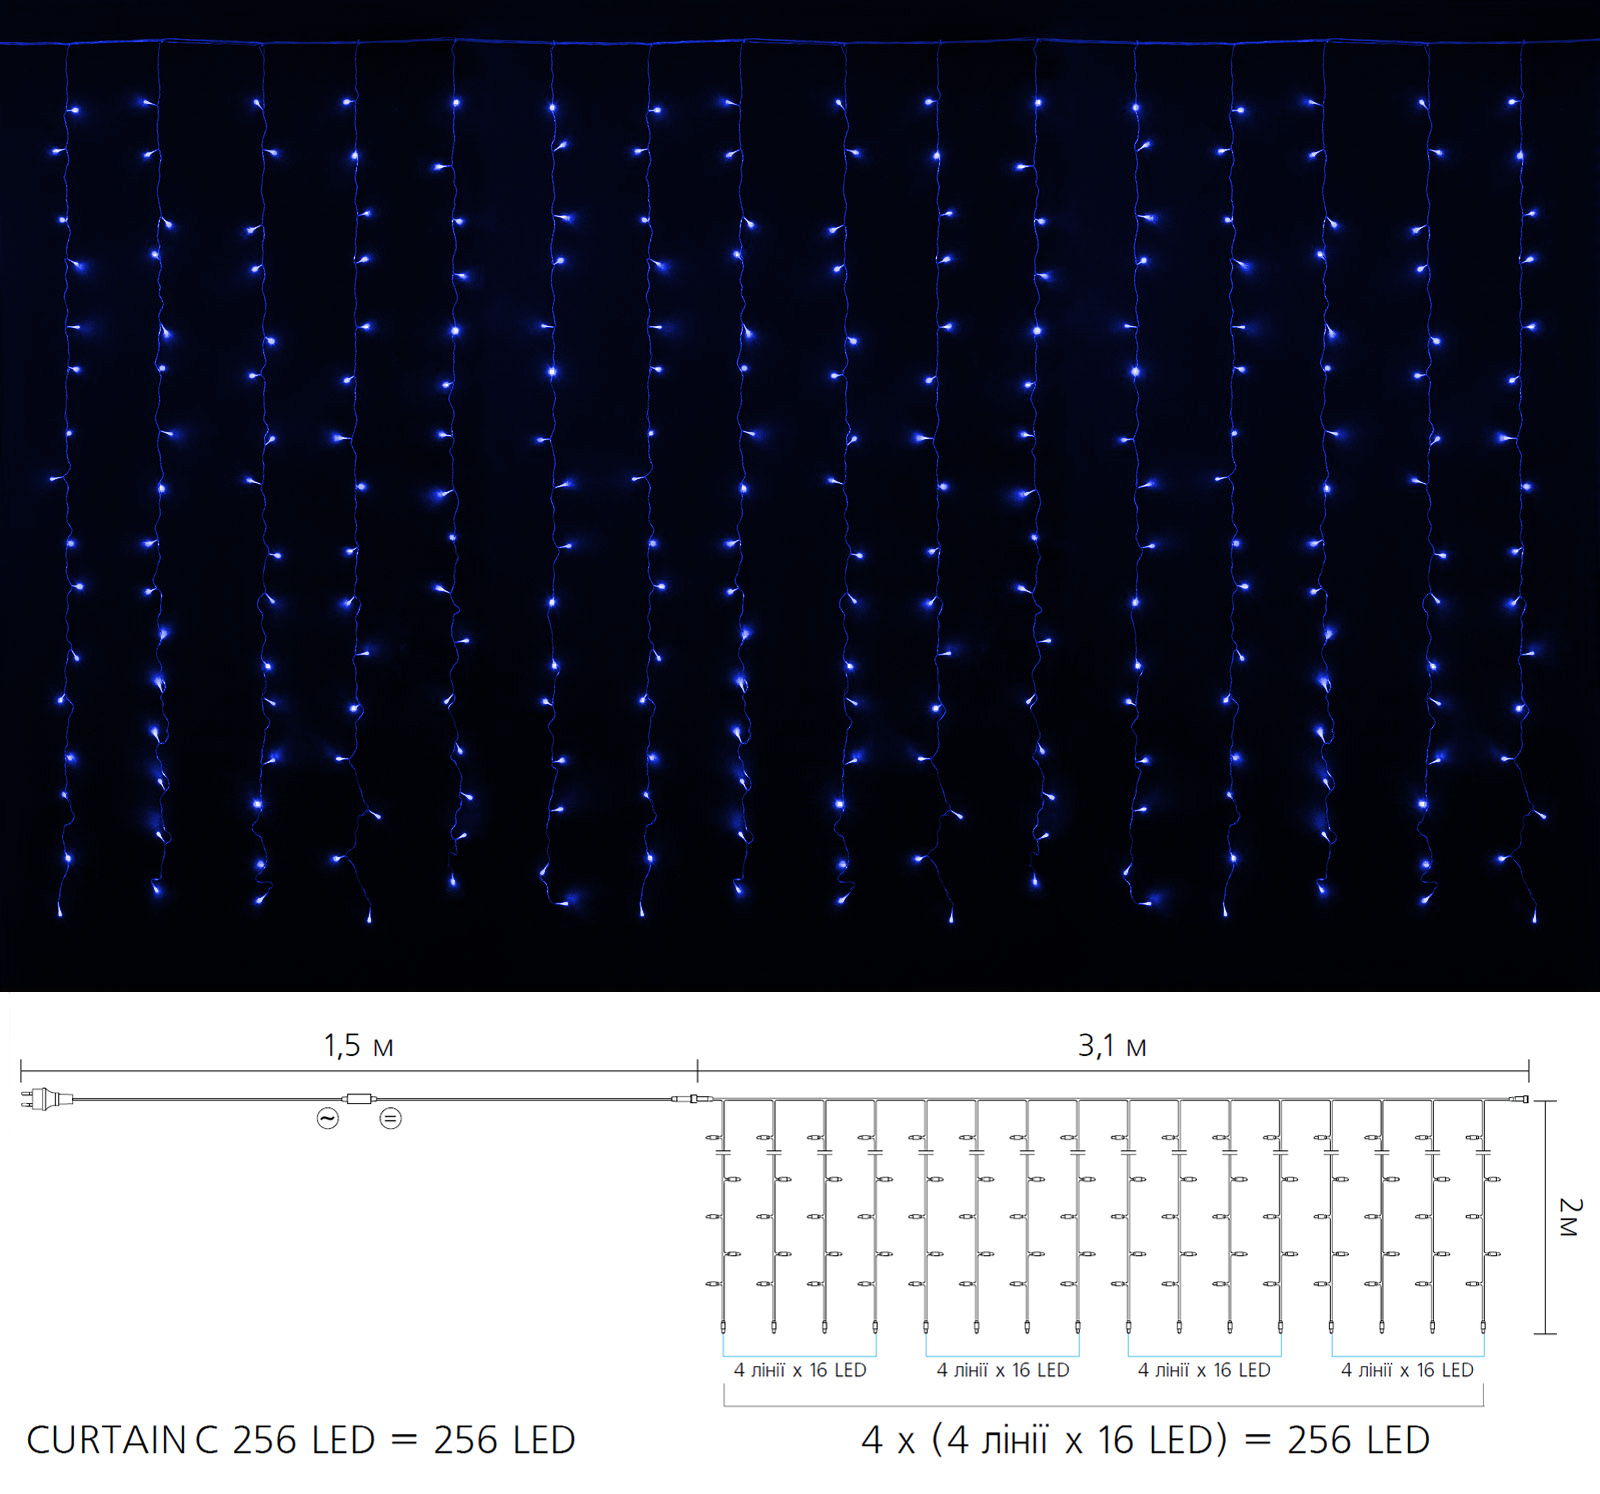Viewport: 1600px width, 1494px height.
Task: Click the last '4 лінії x 16 LED' label
Action: 1407,1370
